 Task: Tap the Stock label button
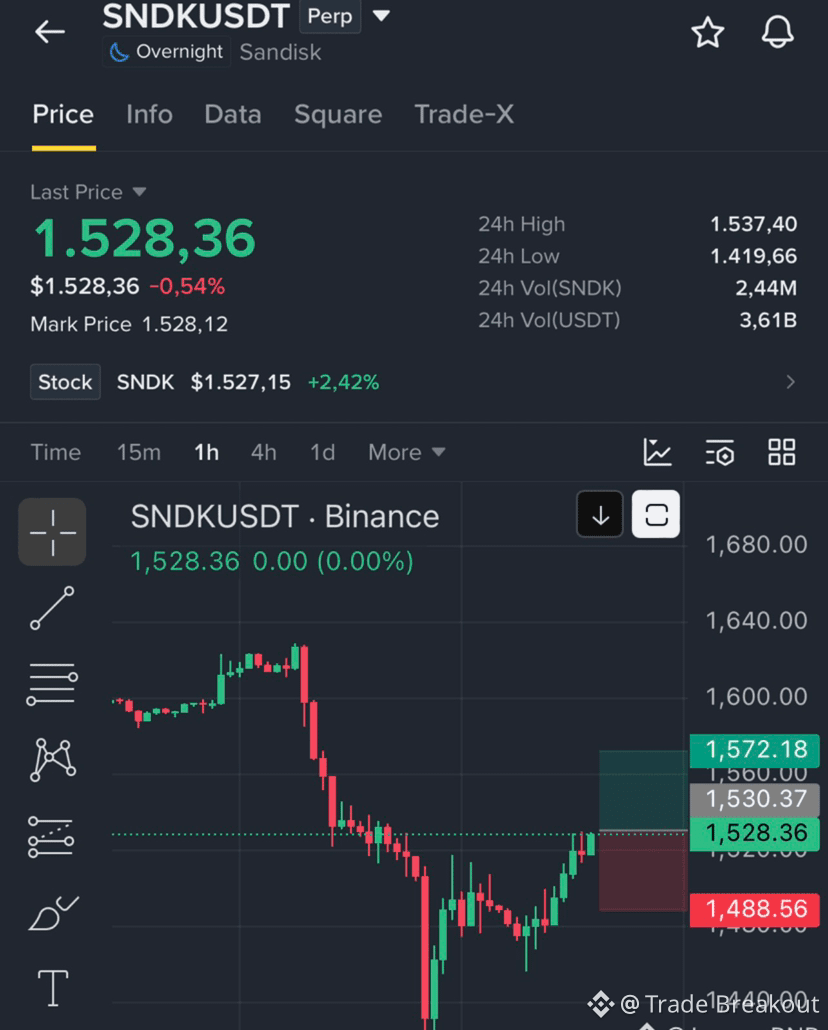pos(65,382)
